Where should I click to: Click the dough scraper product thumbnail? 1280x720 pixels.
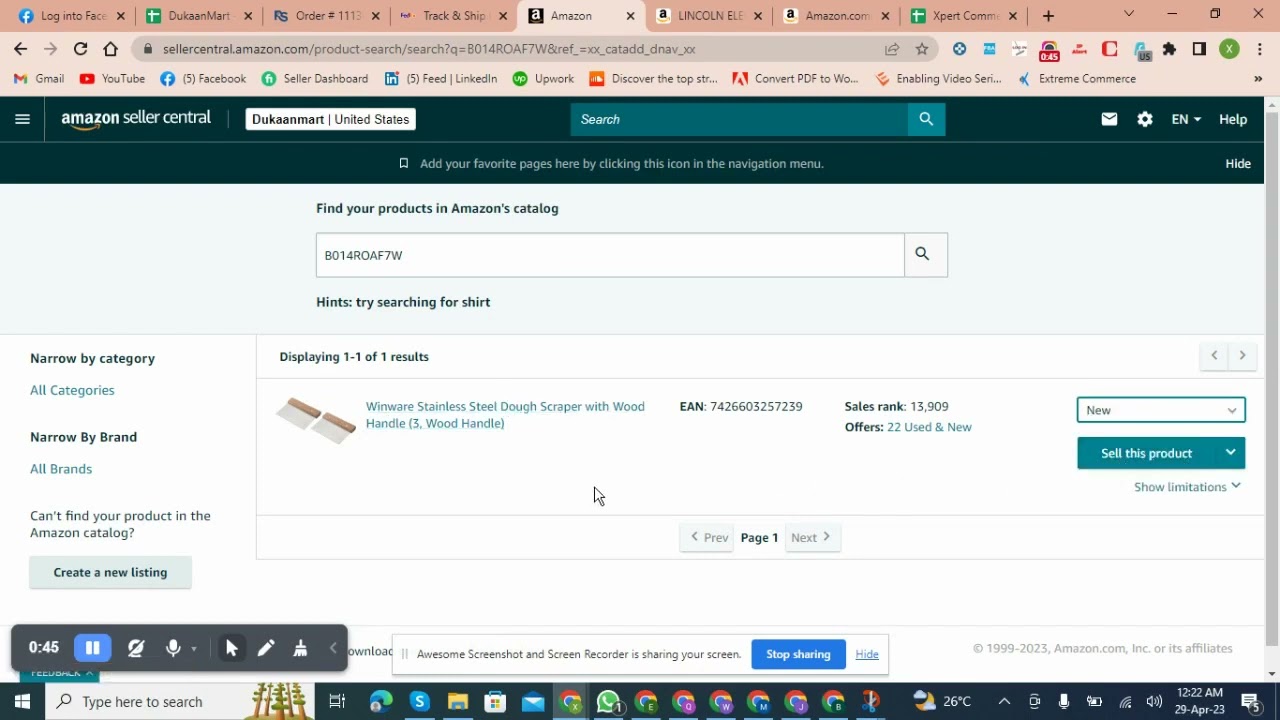(x=316, y=419)
